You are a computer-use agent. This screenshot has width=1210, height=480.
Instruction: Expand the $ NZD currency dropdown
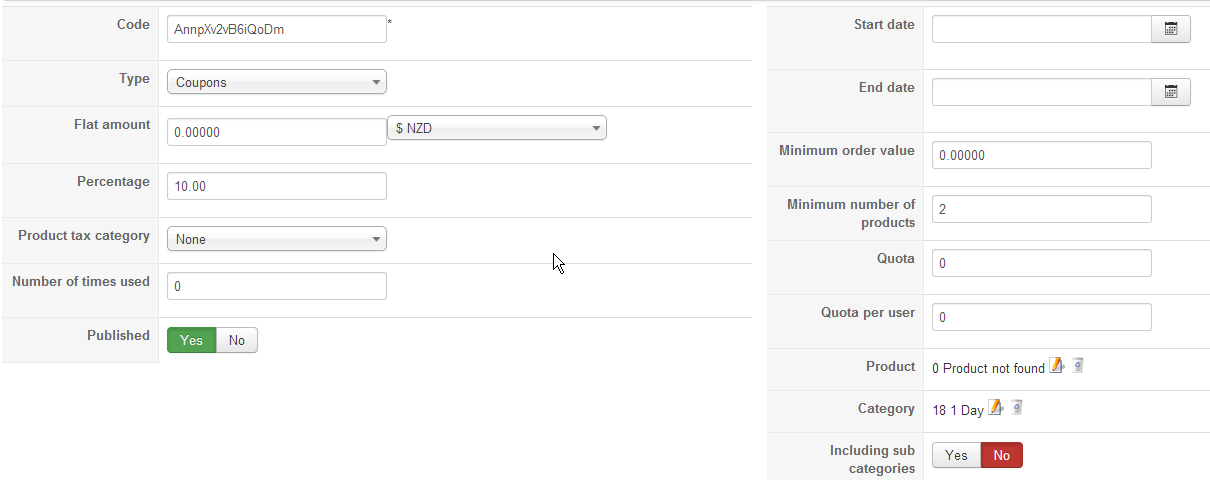coord(496,128)
